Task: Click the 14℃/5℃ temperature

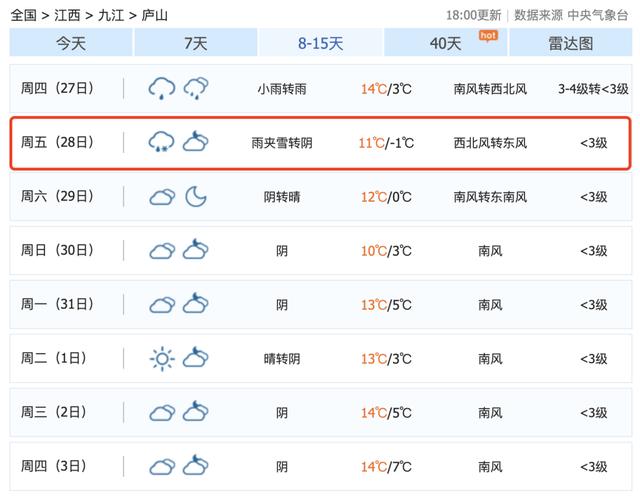Action: [386, 413]
